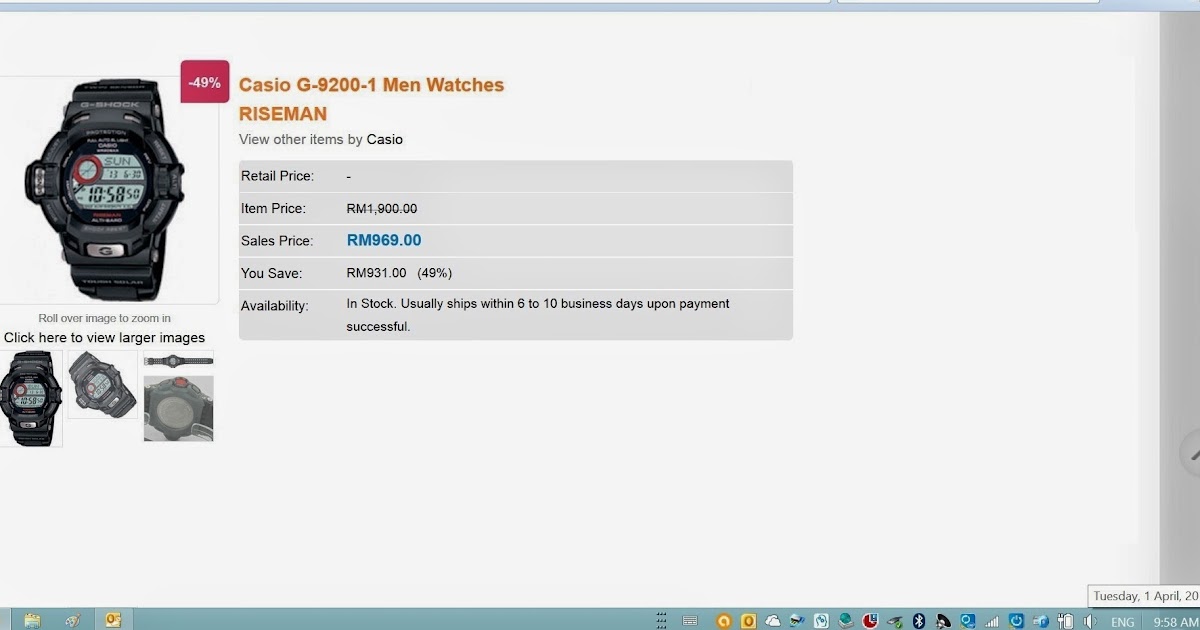View network signal strength bars in tray
Screen dimensions: 1200x630
[x=991, y=619]
